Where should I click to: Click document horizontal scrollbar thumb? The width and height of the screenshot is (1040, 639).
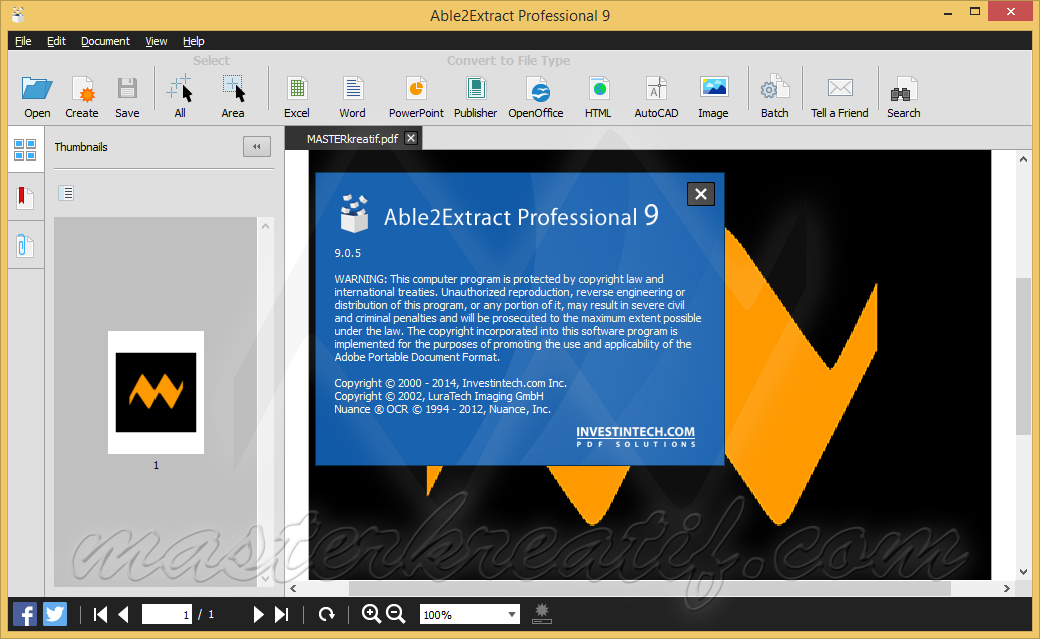pos(650,589)
